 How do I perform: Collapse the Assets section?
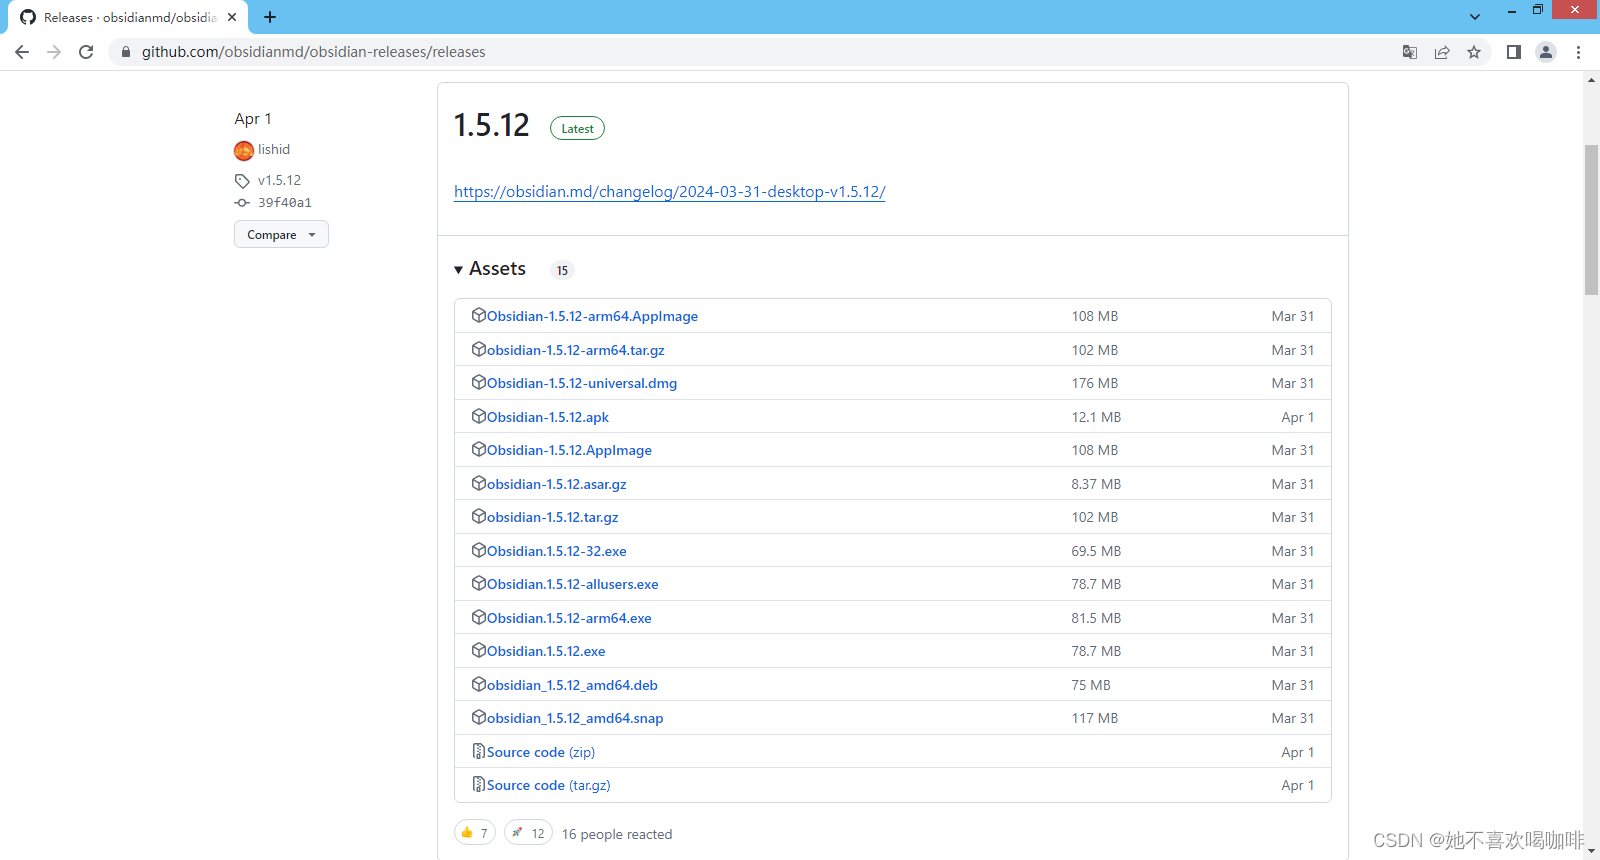click(490, 269)
